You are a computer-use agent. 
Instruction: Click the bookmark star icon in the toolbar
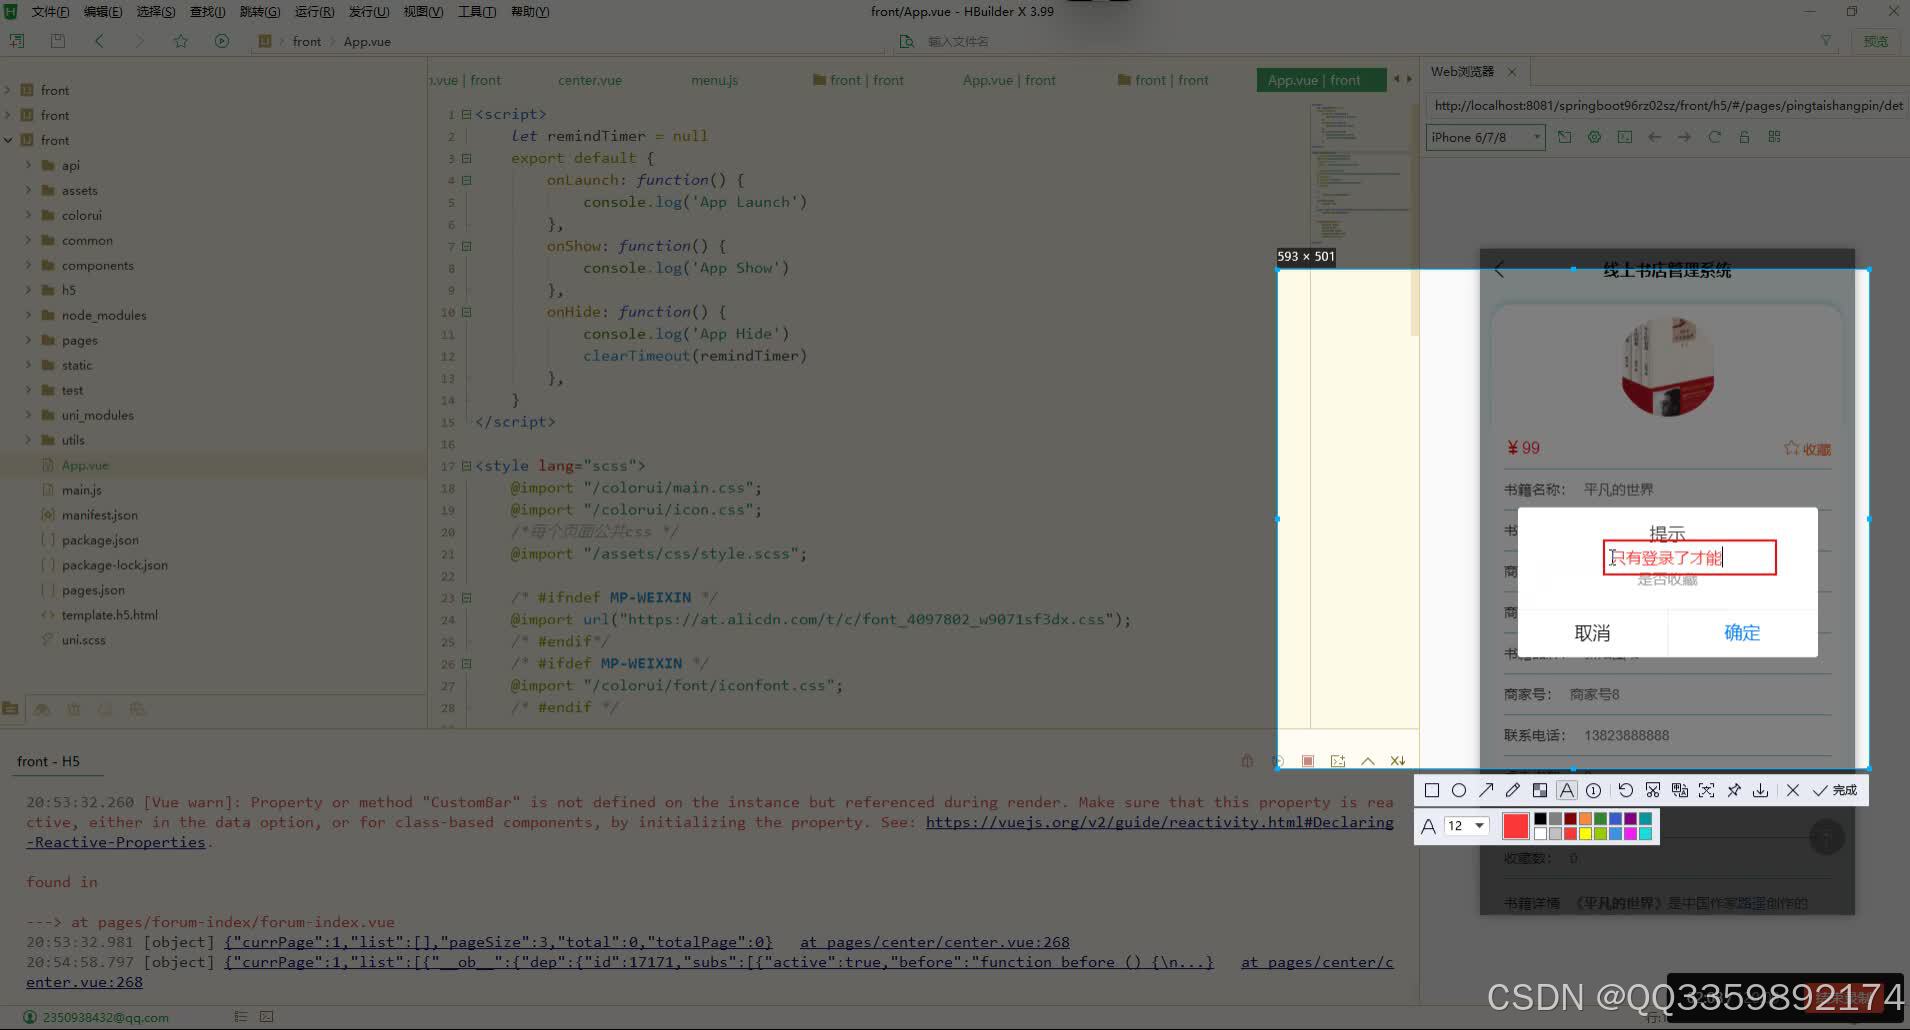[x=180, y=41]
